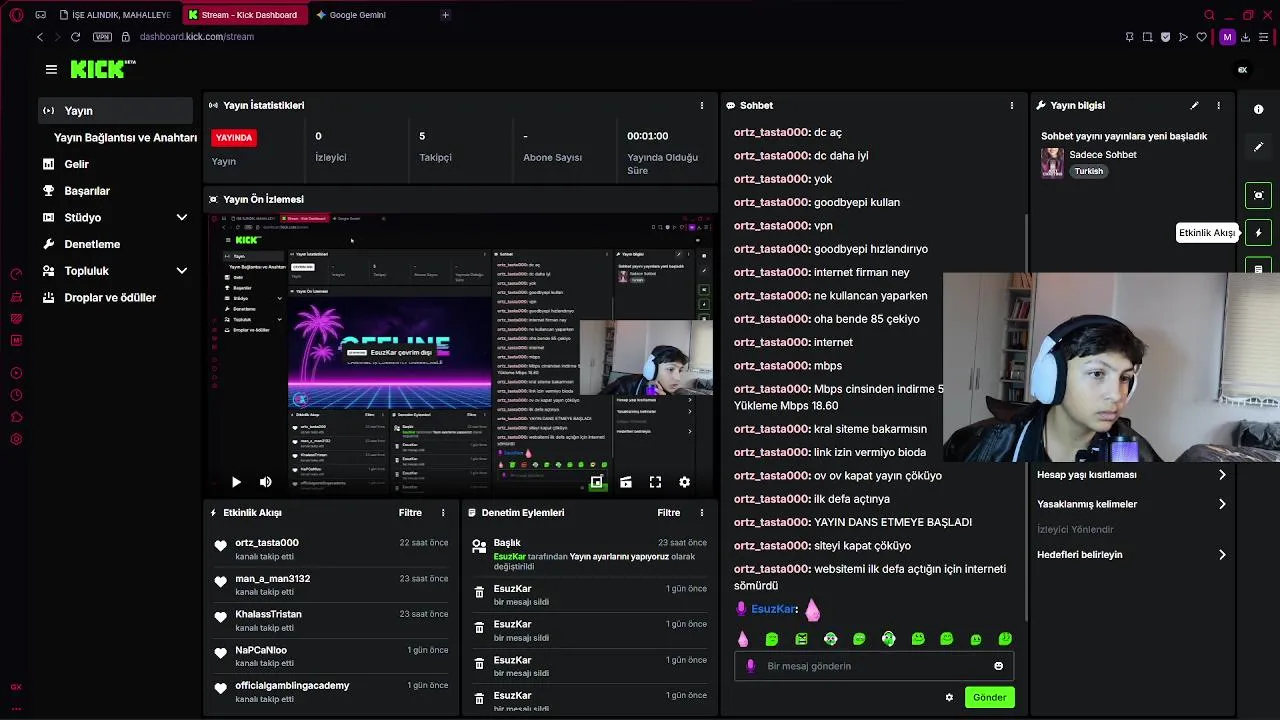1280x720 pixels.
Task: Click the red YAYINDA status badge
Action: click(x=234, y=138)
